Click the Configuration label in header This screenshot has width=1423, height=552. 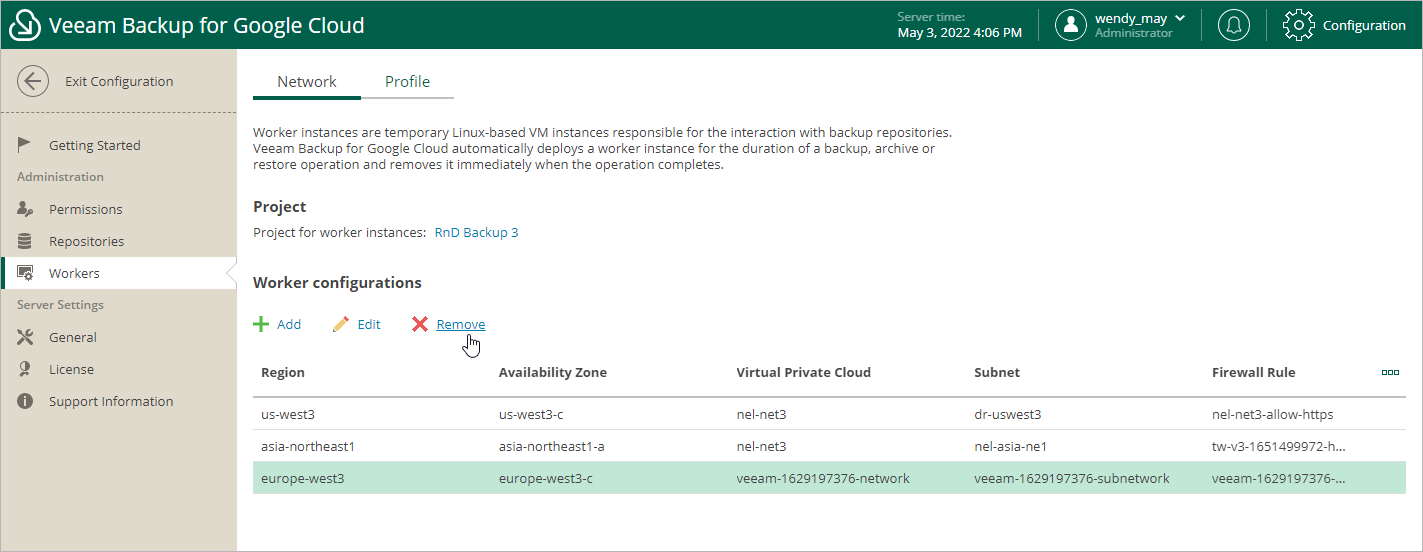[1364, 26]
